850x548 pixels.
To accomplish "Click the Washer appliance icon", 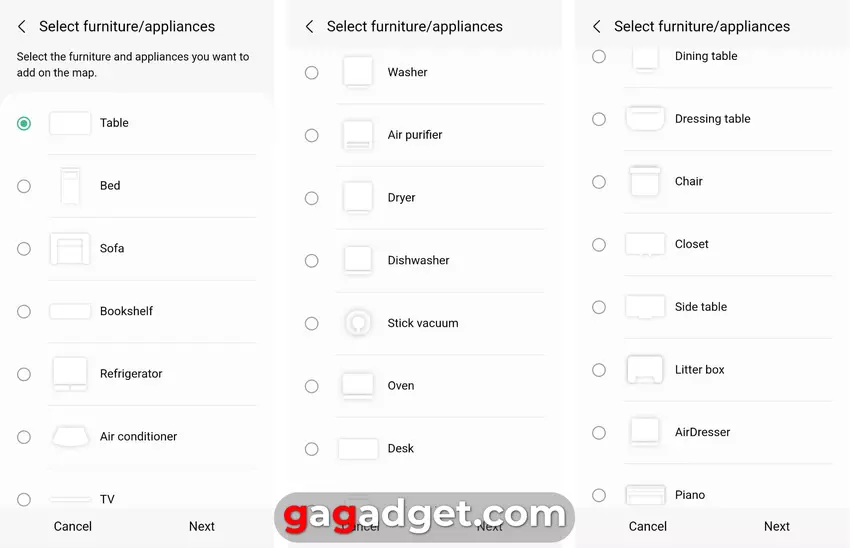I will click(x=357, y=72).
